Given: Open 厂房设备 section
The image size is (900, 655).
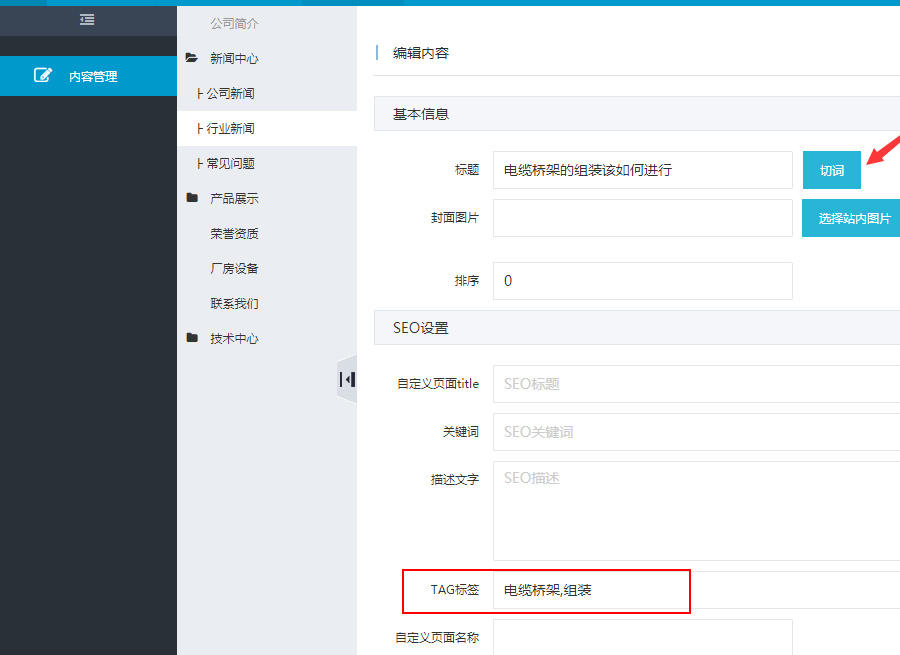Looking at the screenshot, I should tap(234, 269).
